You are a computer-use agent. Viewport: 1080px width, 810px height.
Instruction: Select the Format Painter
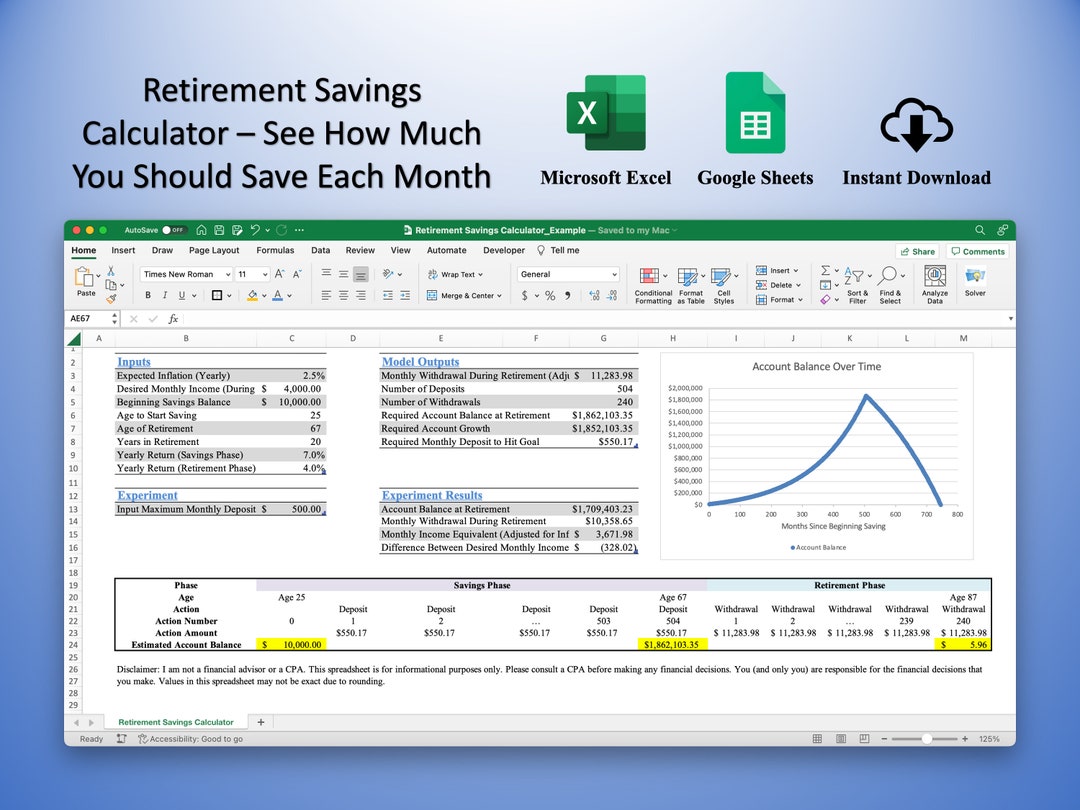pos(112,297)
